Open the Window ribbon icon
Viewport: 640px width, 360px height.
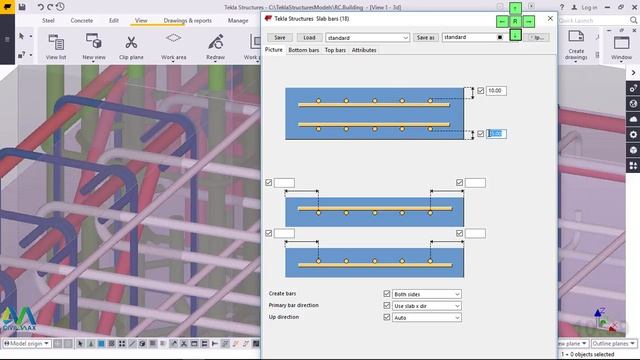pyautogui.click(x=622, y=43)
